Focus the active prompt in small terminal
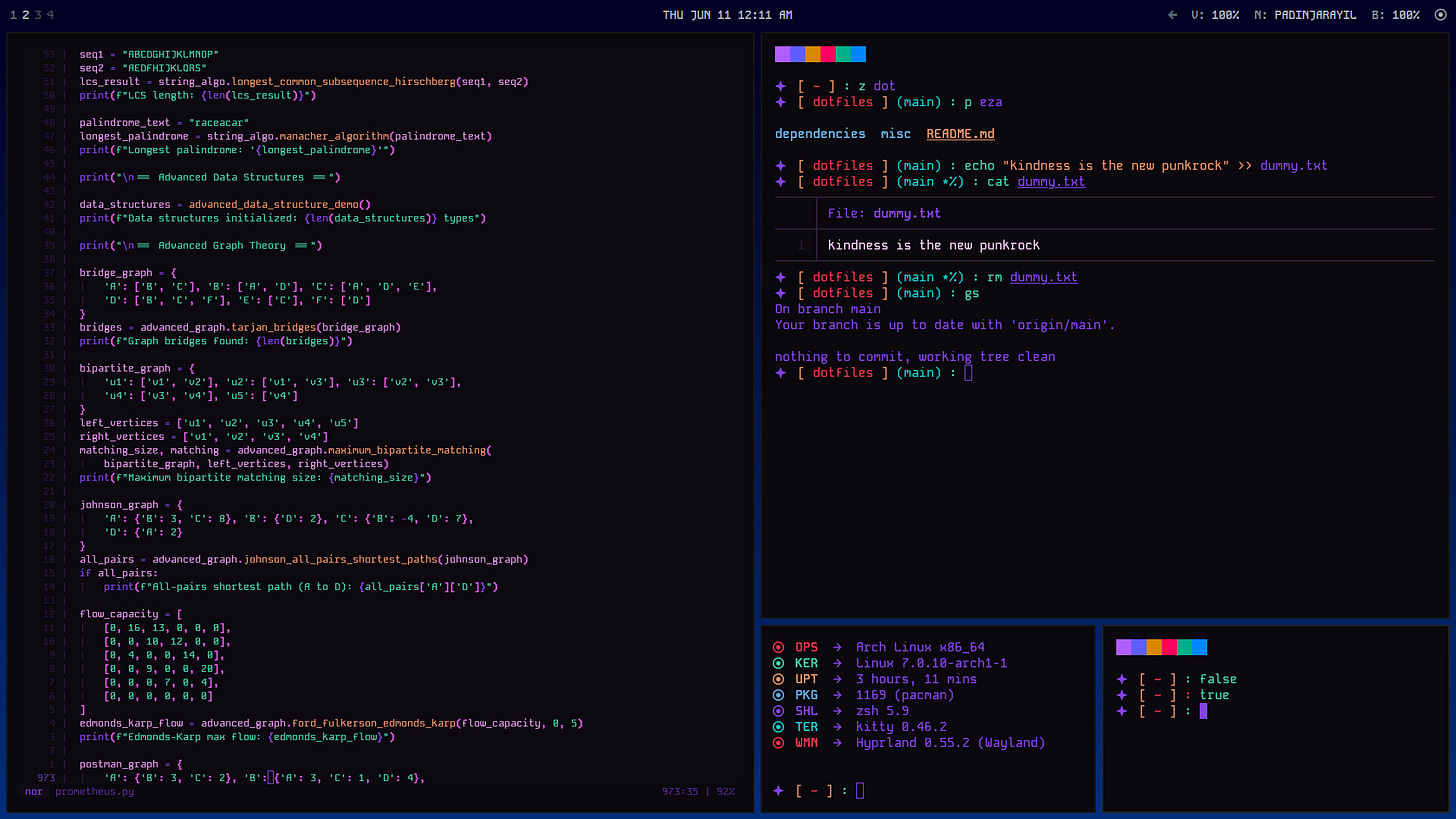Viewport: 1456px width, 819px height. click(1203, 711)
